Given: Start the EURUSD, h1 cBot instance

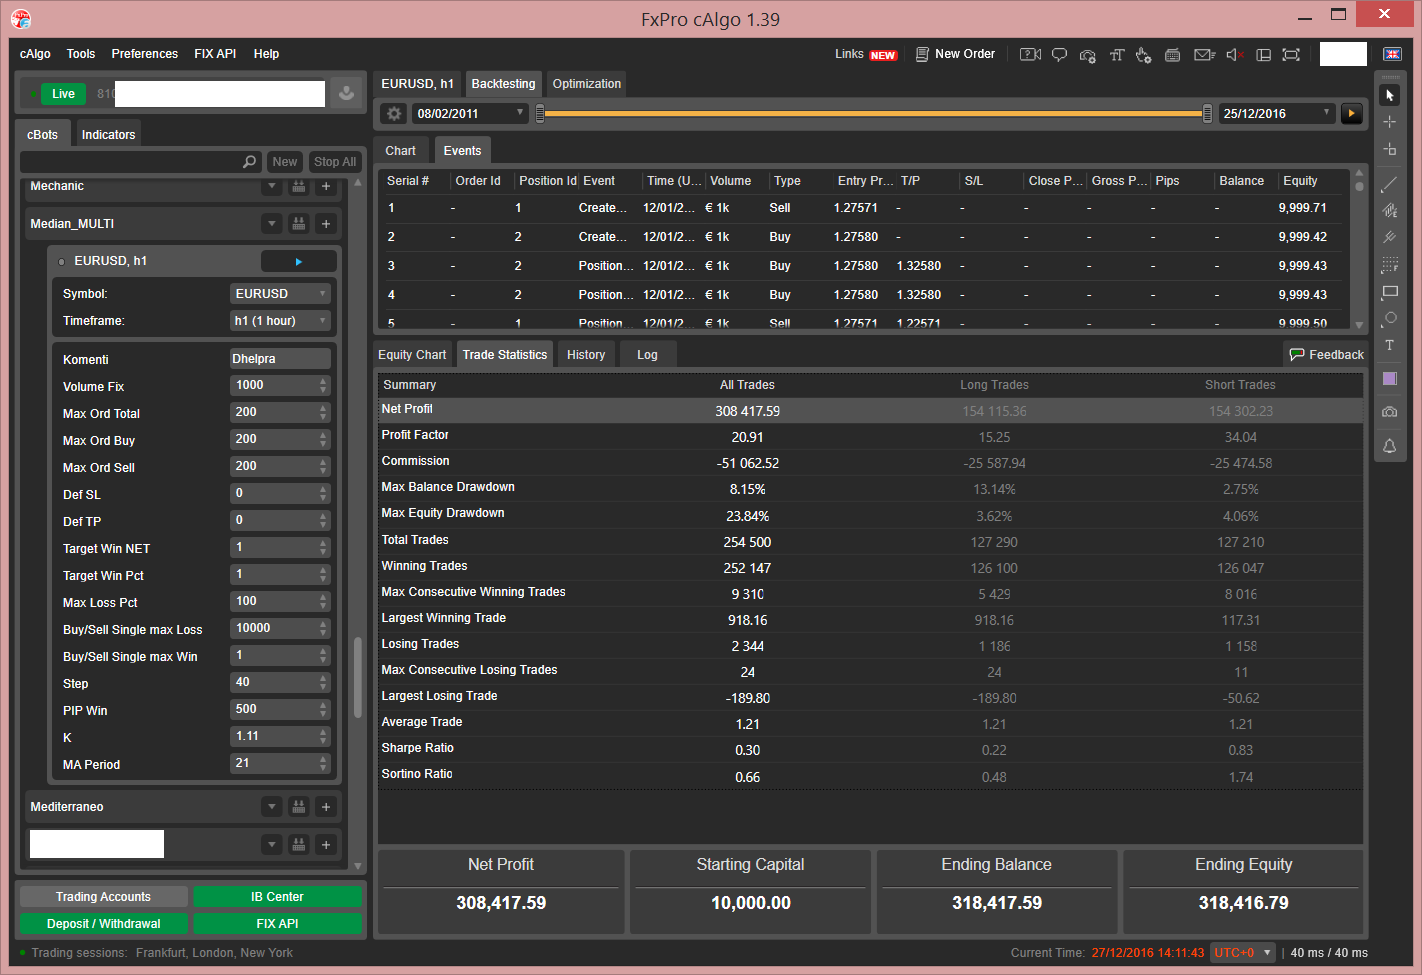Looking at the screenshot, I should click(x=298, y=261).
